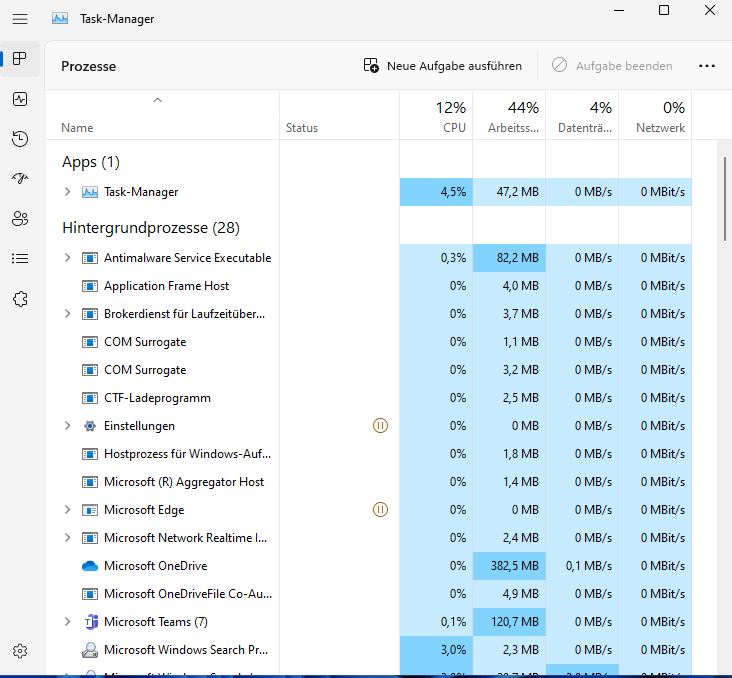Image resolution: width=732 pixels, height=678 pixels.
Task: Select the COM Surrogate row with 3,2 MB
Action: pos(369,370)
